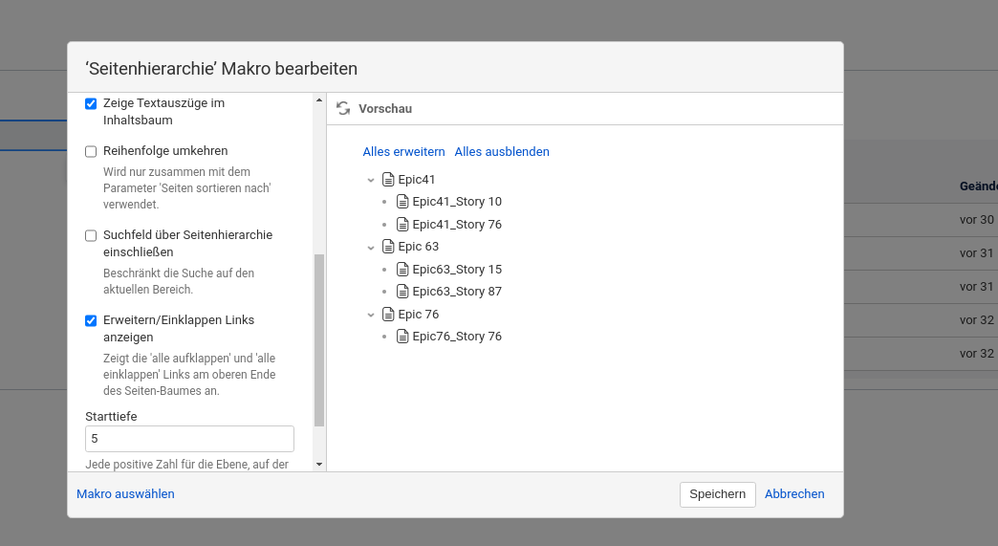This screenshot has width=998, height=546.
Task: Collapse the Epic 63 tree node chevron
Action: tap(370, 248)
